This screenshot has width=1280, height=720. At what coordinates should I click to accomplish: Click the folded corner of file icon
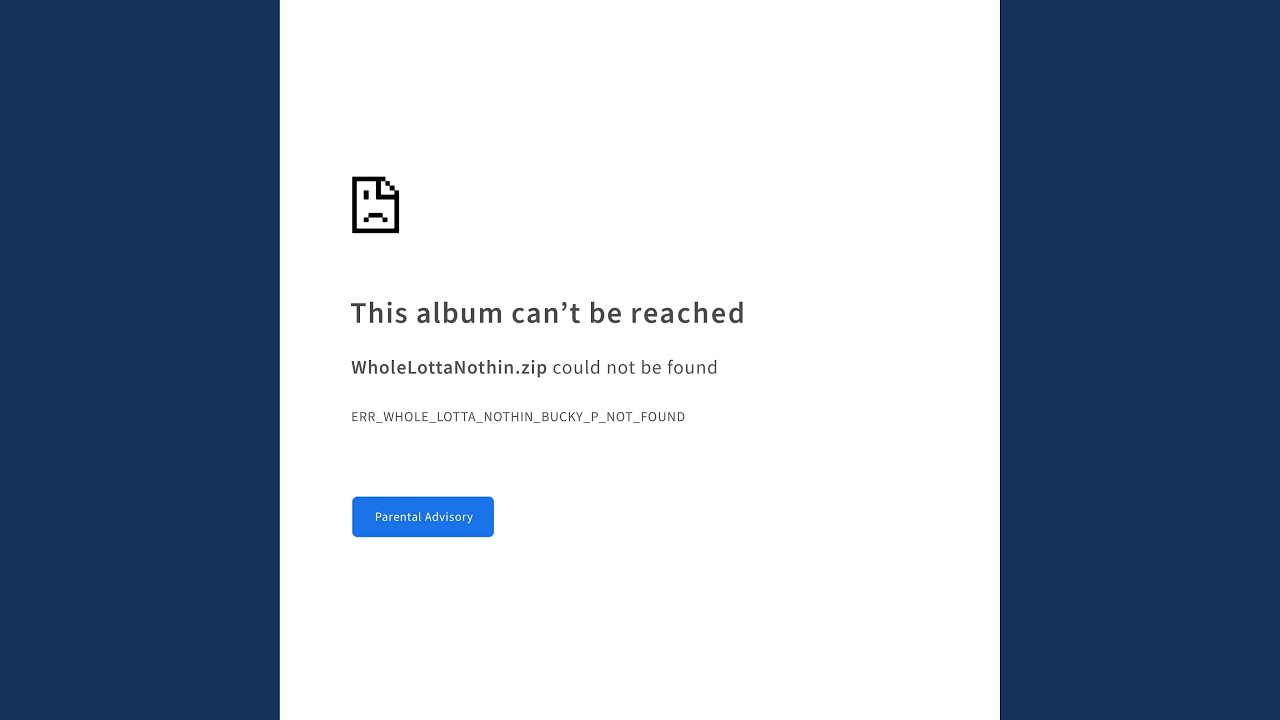click(x=391, y=185)
